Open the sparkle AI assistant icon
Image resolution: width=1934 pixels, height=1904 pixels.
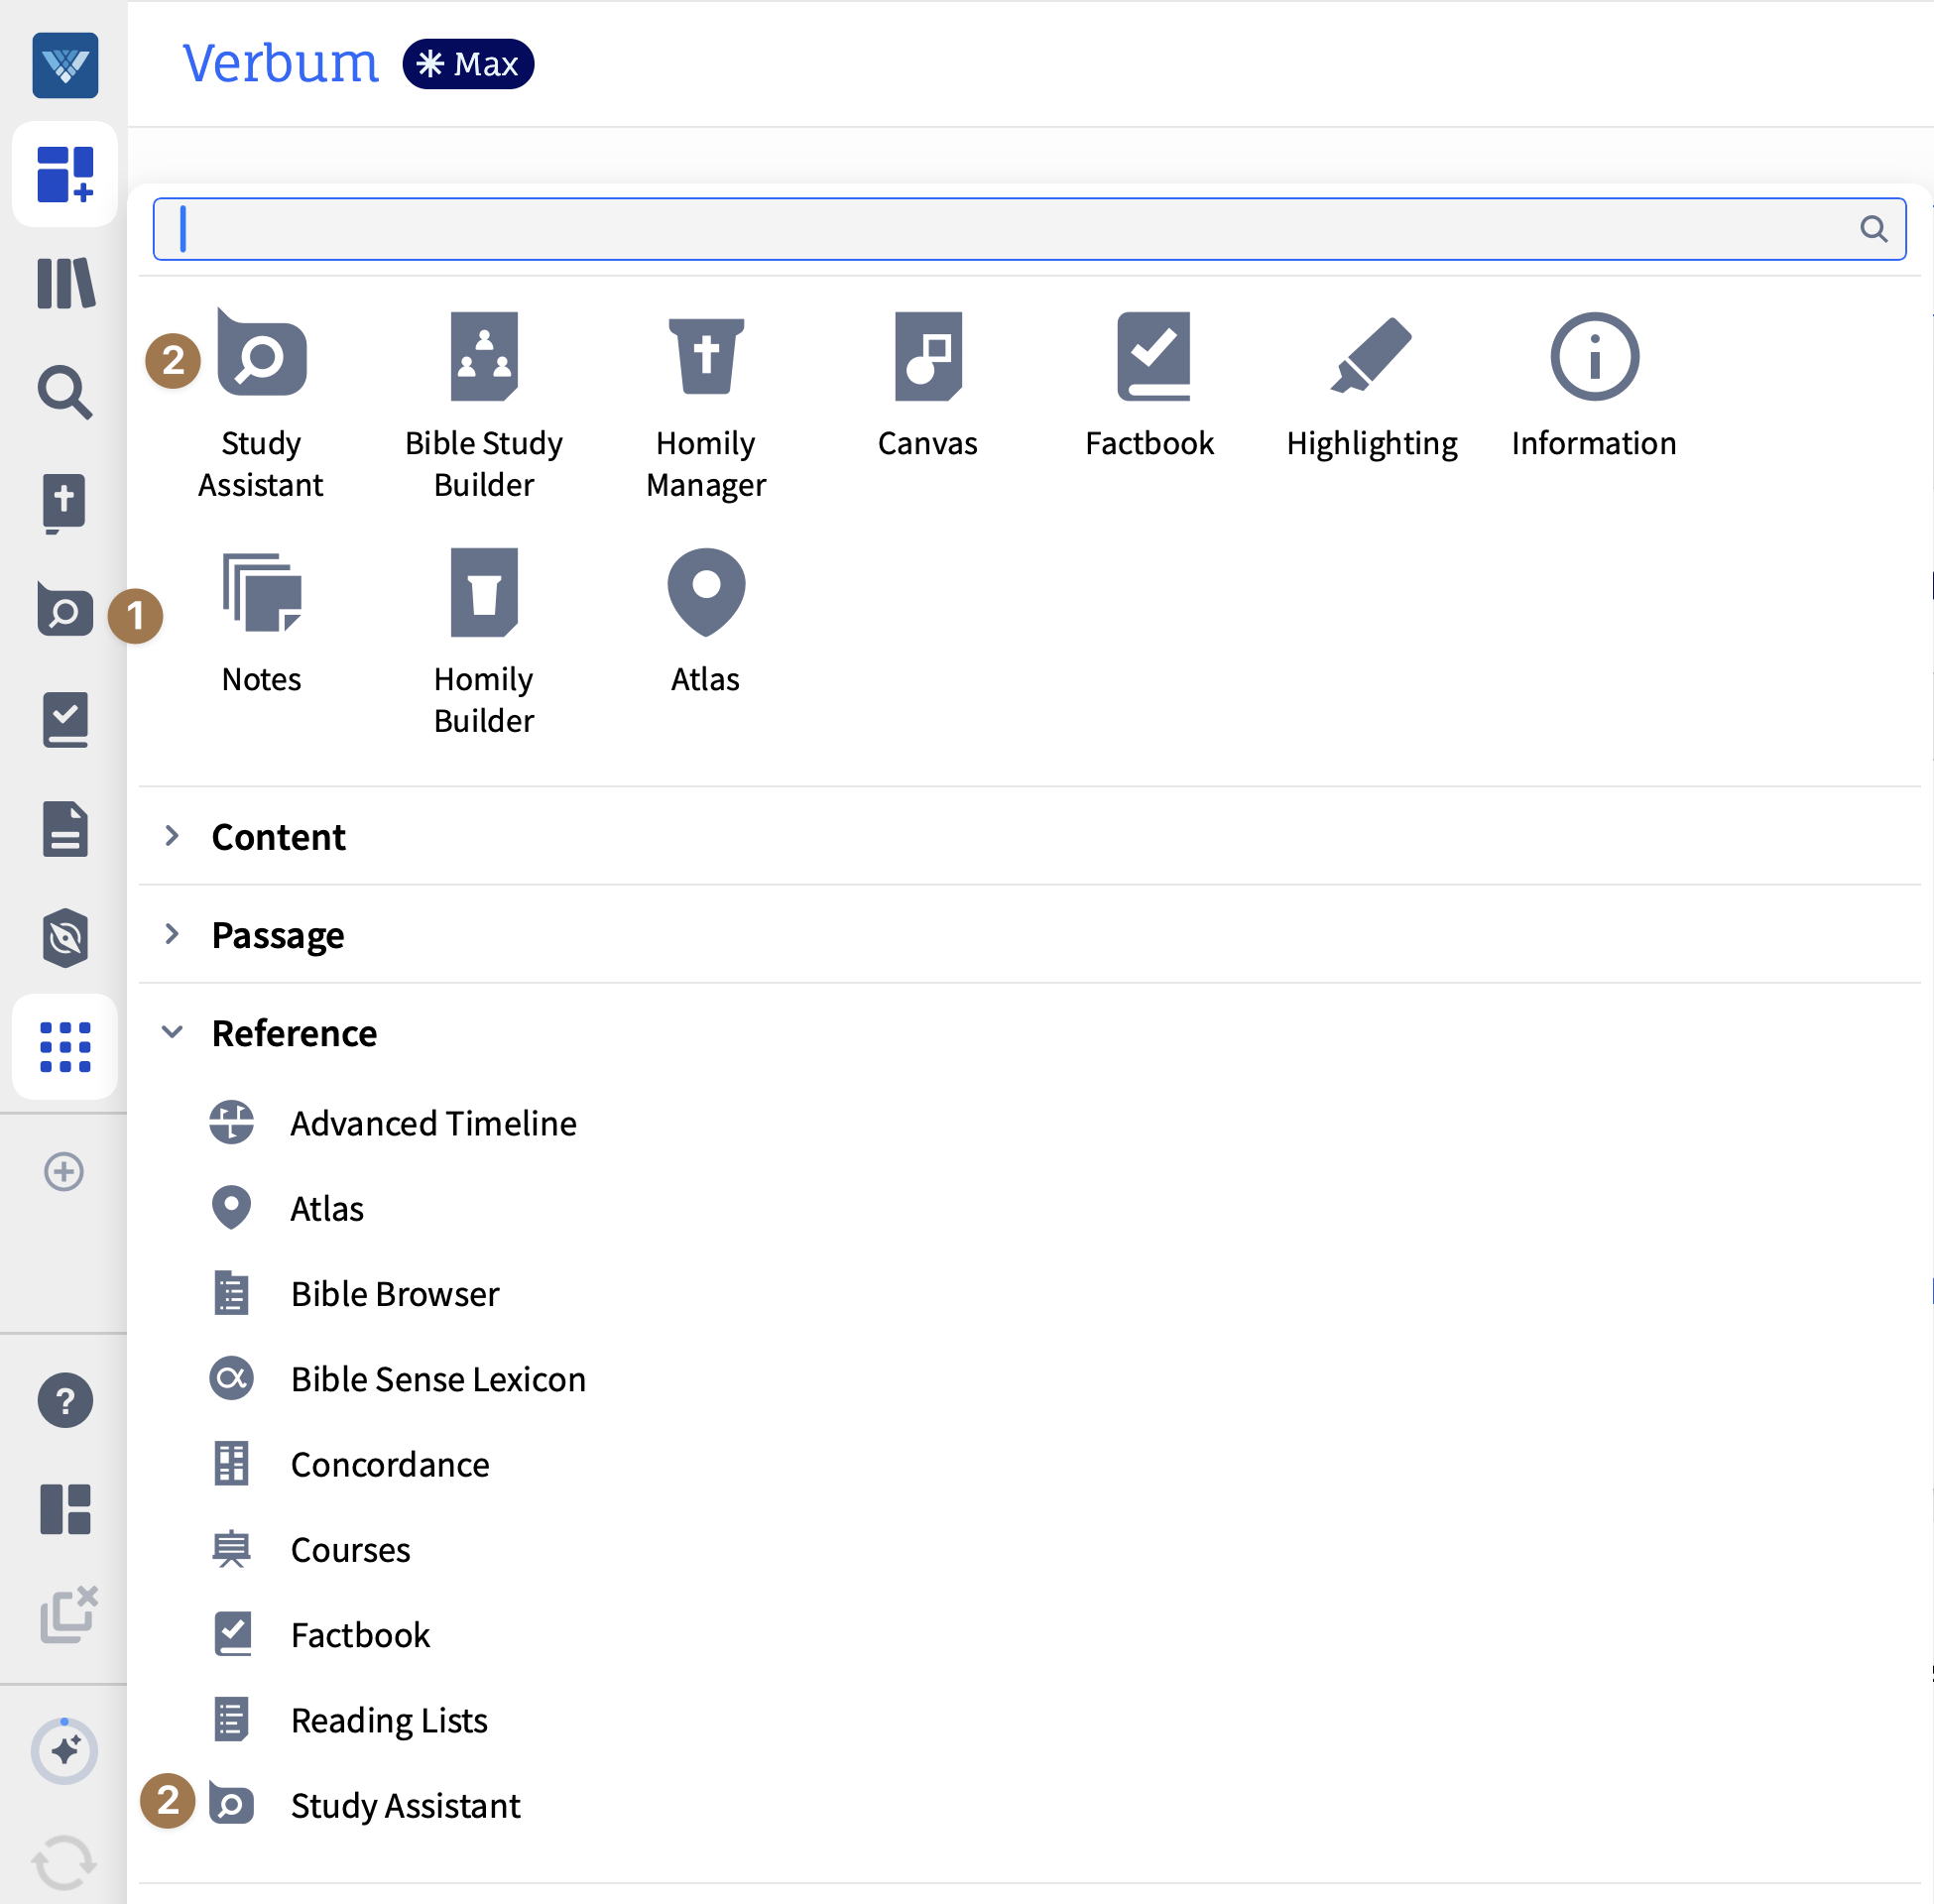coord(65,1751)
